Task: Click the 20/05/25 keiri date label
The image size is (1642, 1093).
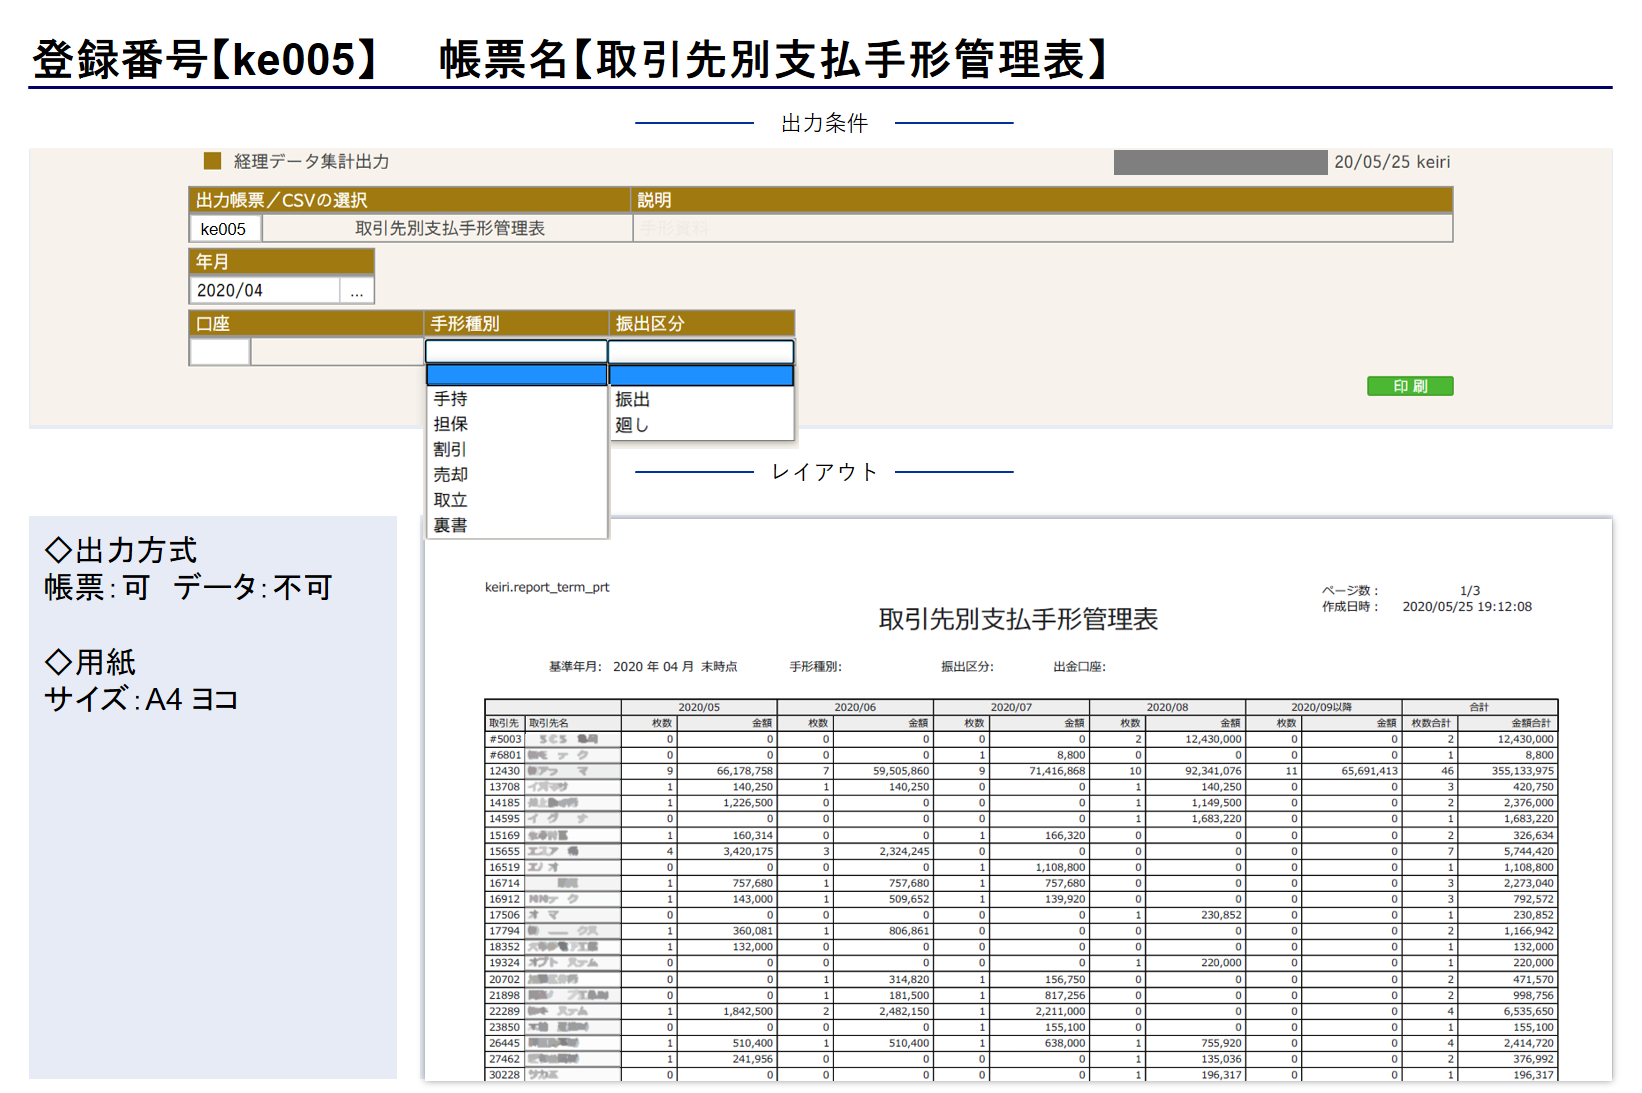Action: click(x=1392, y=162)
